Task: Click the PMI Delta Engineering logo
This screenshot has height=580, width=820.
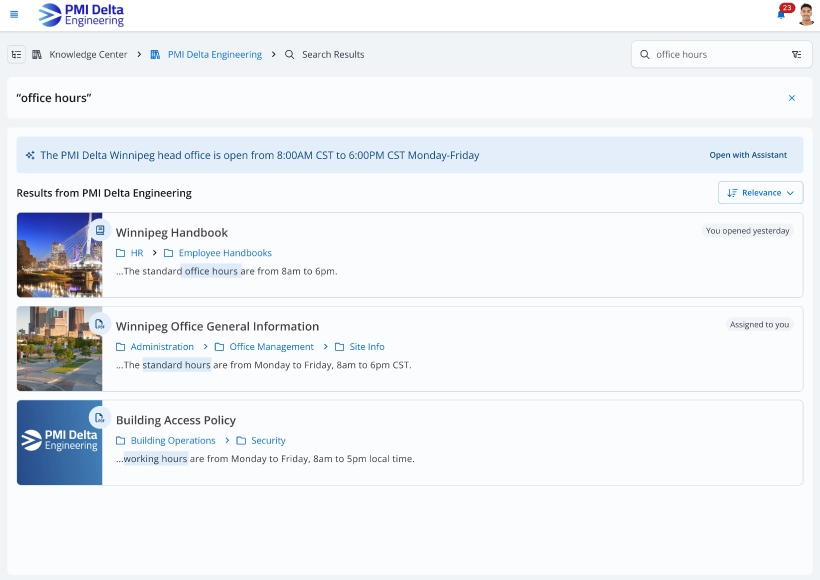Action: pos(82,15)
